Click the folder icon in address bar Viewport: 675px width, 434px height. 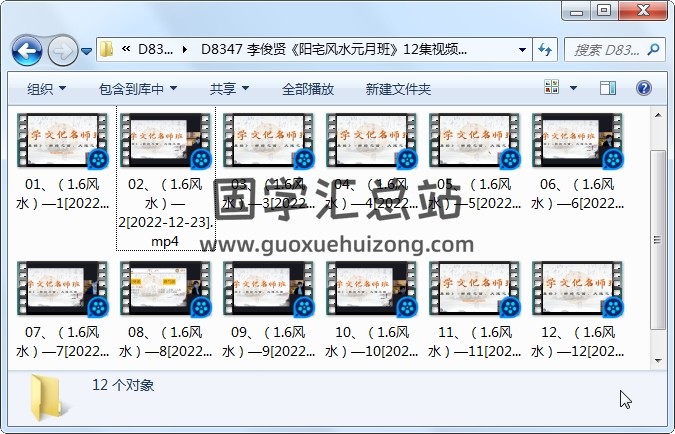106,50
